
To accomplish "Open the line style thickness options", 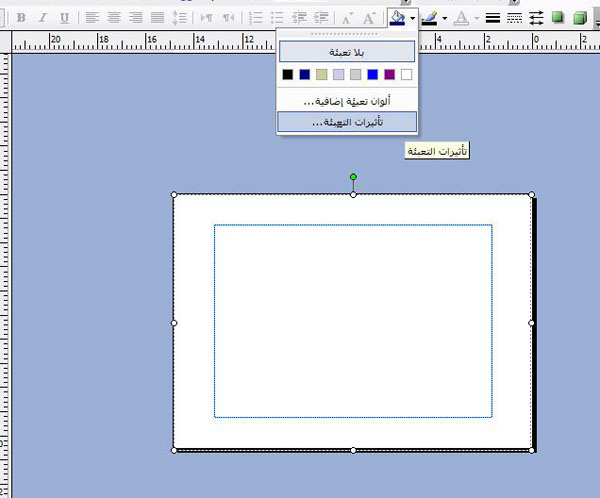I will (491, 18).
